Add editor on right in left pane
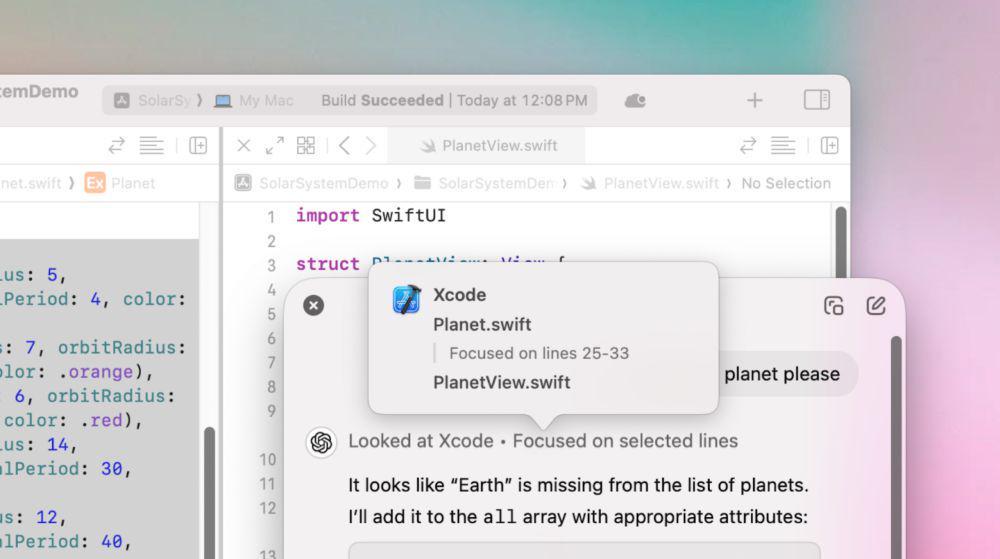The width and height of the screenshot is (1000, 559). point(198,145)
